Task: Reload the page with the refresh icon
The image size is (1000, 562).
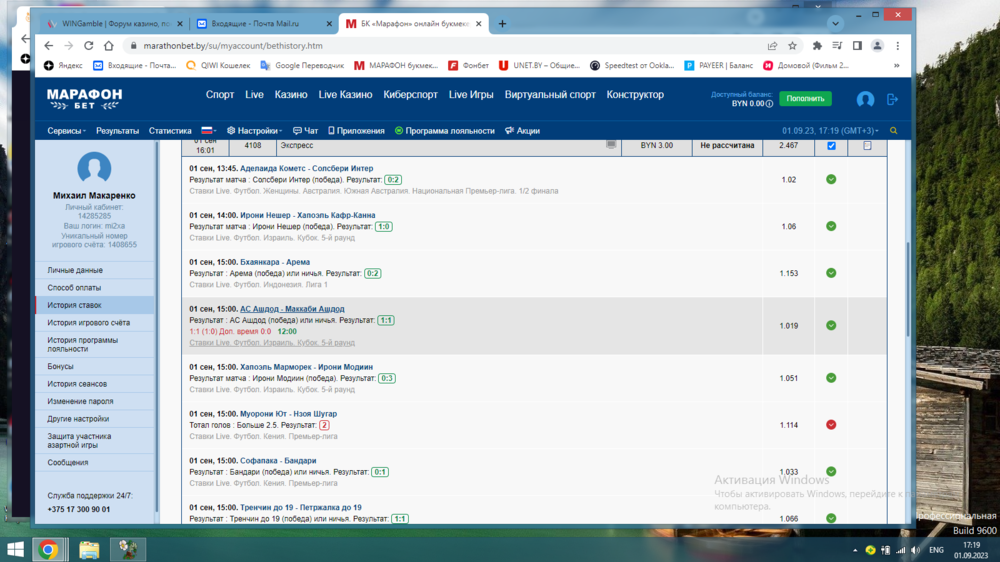Action: coord(89,46)
